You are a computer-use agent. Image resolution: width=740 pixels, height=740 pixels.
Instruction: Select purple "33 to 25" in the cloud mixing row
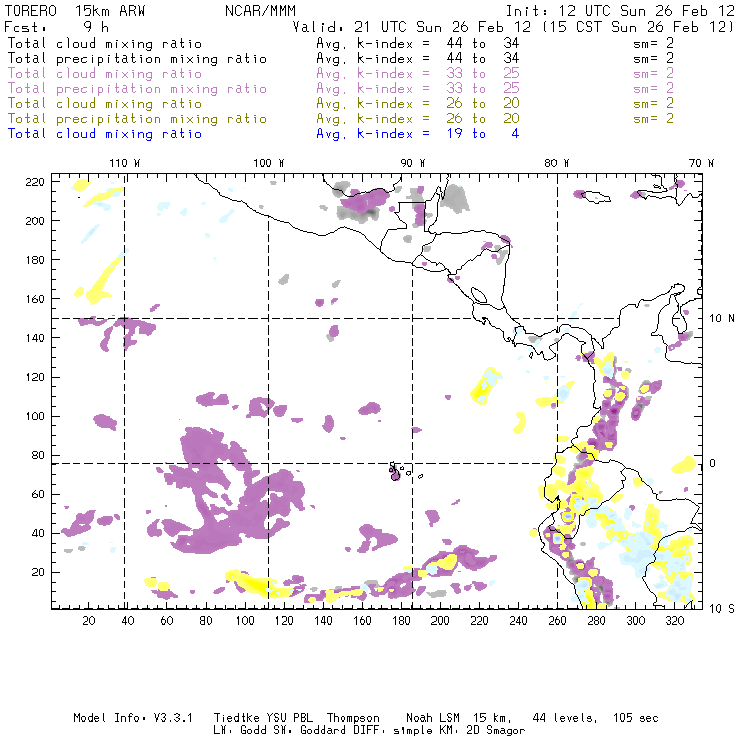click(483, 74)
